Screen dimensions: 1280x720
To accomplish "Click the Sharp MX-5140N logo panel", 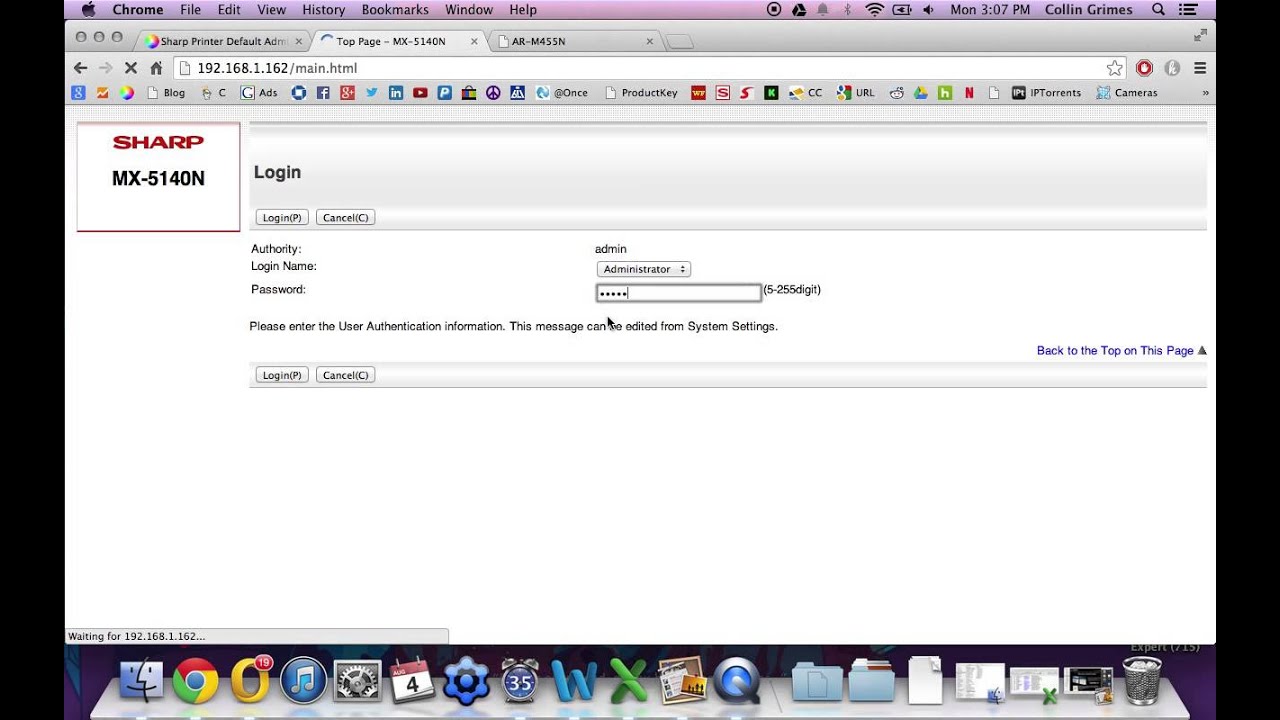I will 158,177.
